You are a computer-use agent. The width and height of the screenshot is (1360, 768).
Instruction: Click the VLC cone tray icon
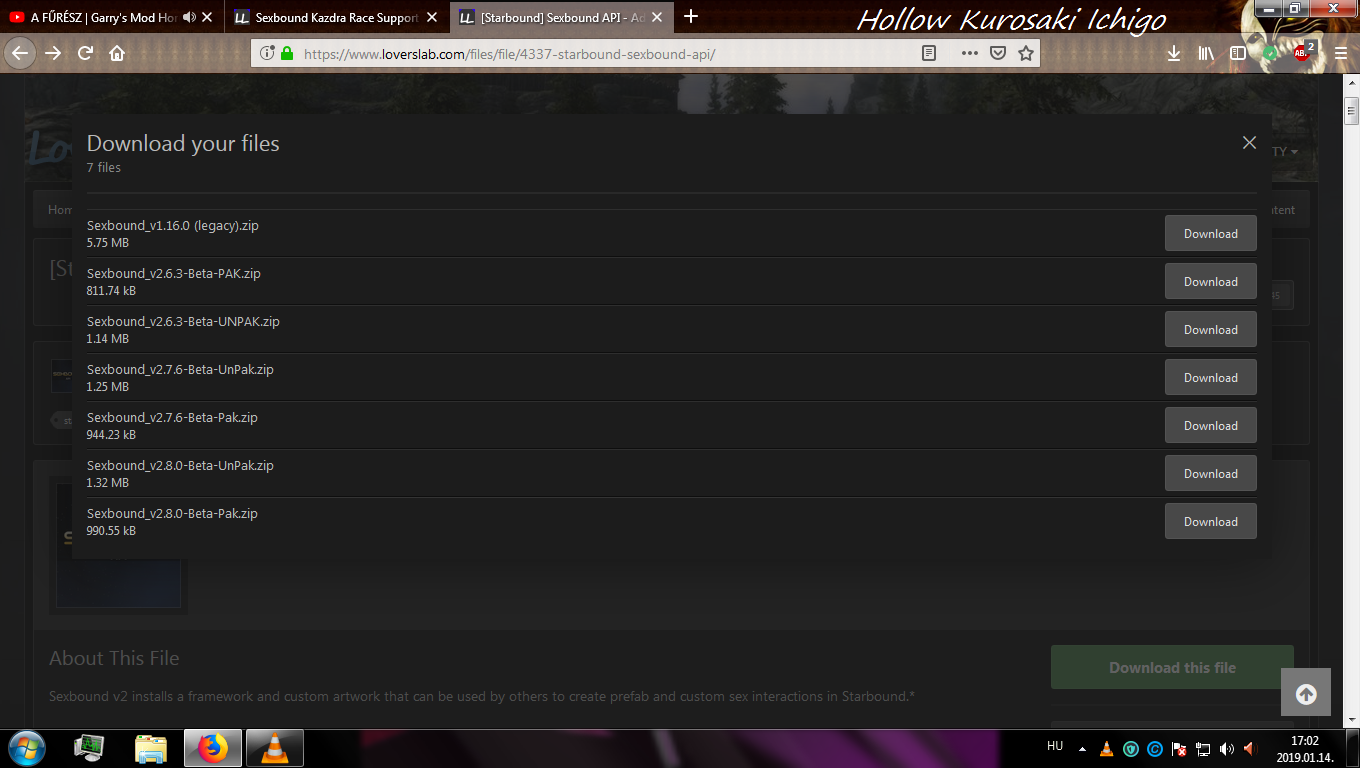point(1107,748)
